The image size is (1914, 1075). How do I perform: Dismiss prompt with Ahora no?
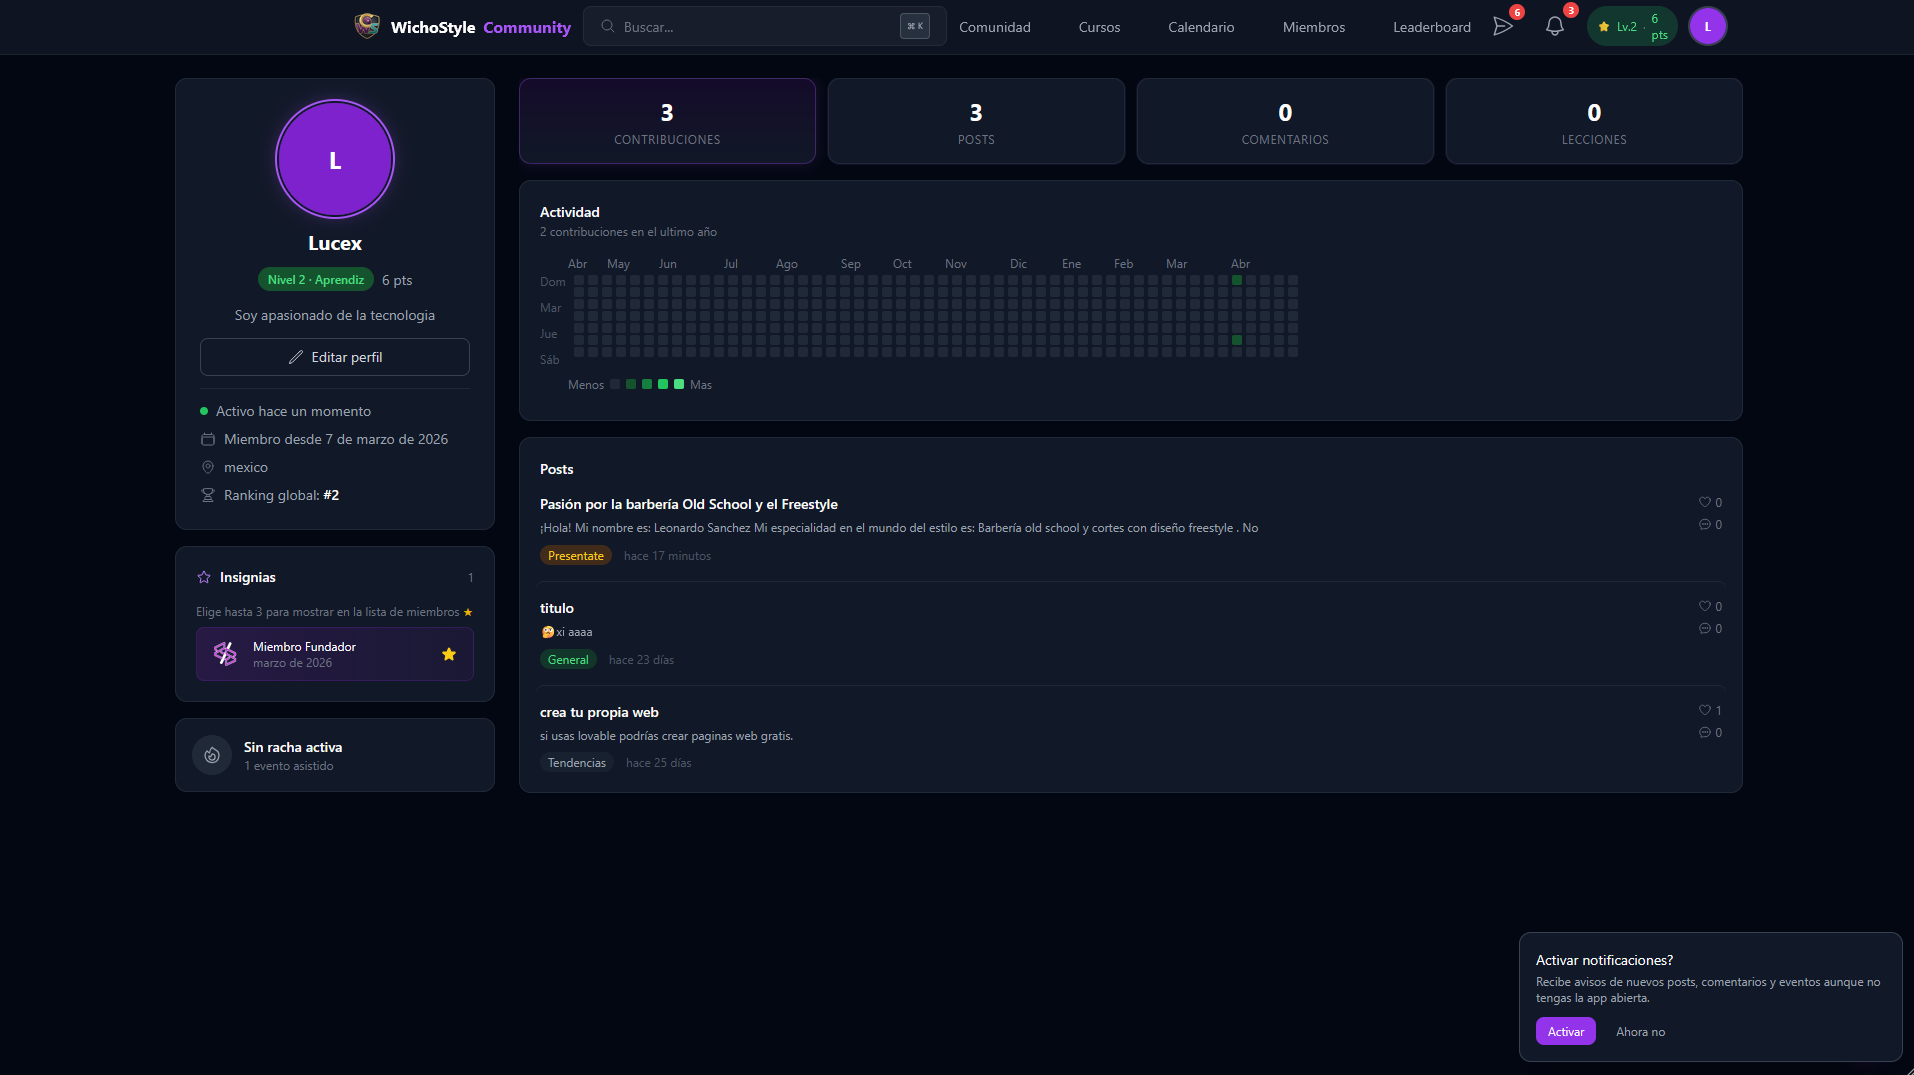pos(1640,1031)
